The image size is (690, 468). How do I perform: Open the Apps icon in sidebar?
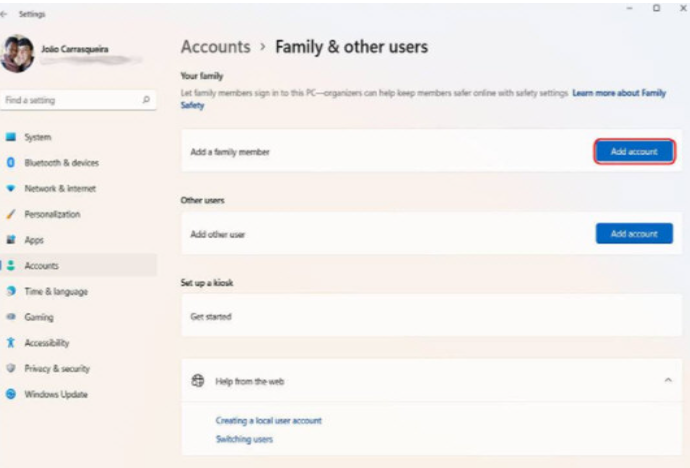pos(11,240)
